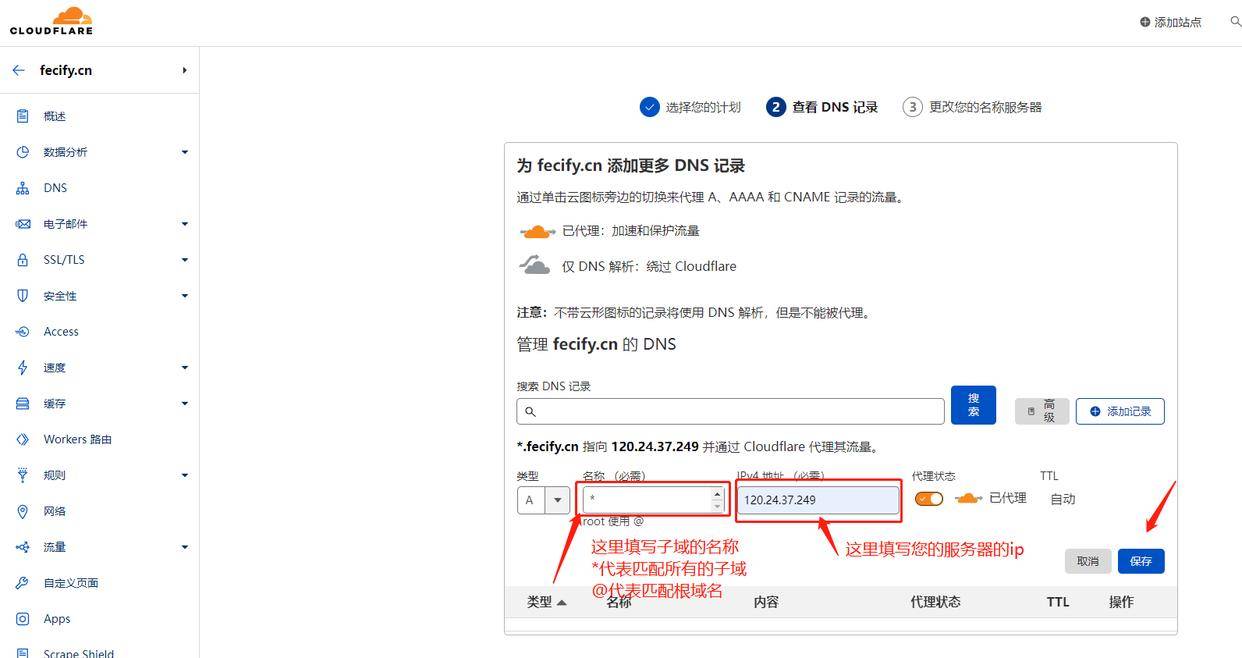This screenshot has width=1242, height=658.
Task: Click the 更改您的名称服务器 step label
Action: tap(985, 107)
